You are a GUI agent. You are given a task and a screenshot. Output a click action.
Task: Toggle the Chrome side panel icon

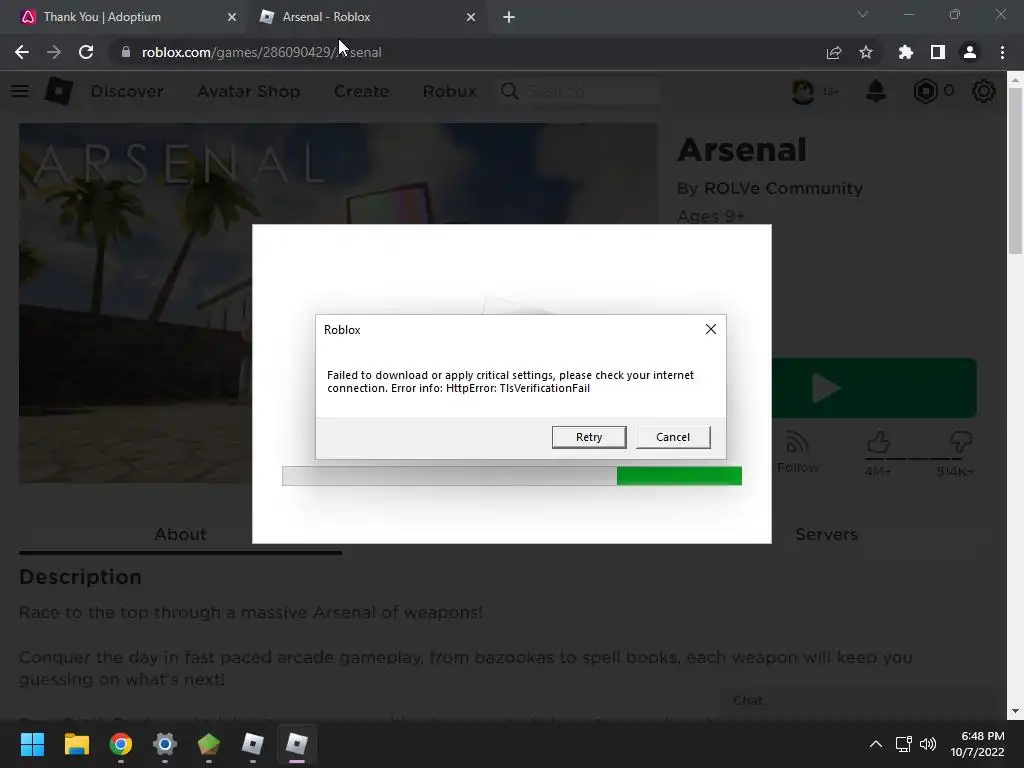(938, 52)
